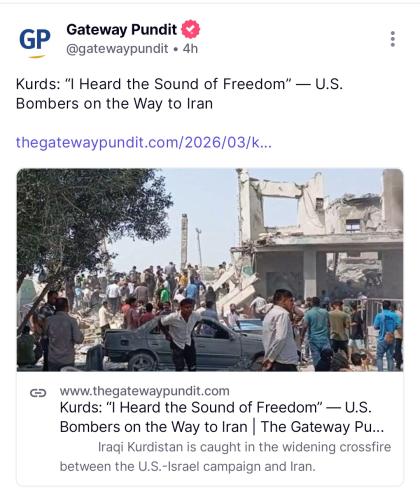The width and height of the screenshot is (420, 500).
Task: Click the yellow swoosh under GP logo
Action: point(37,56)
